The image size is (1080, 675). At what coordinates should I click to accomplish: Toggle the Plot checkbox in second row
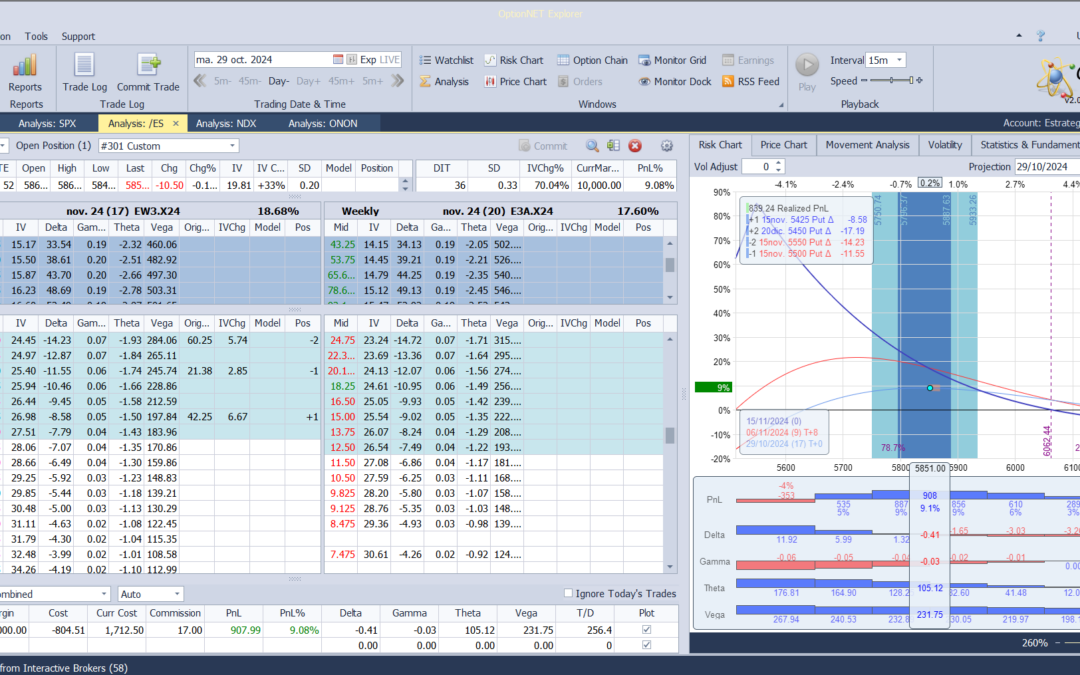coord(646,645)
